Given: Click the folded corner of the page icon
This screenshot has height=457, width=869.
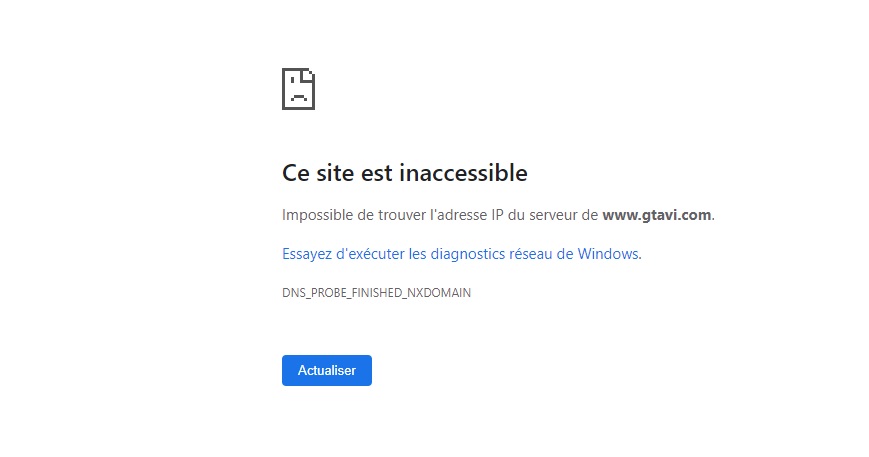Looking at the screenshot, I should 310,74.
